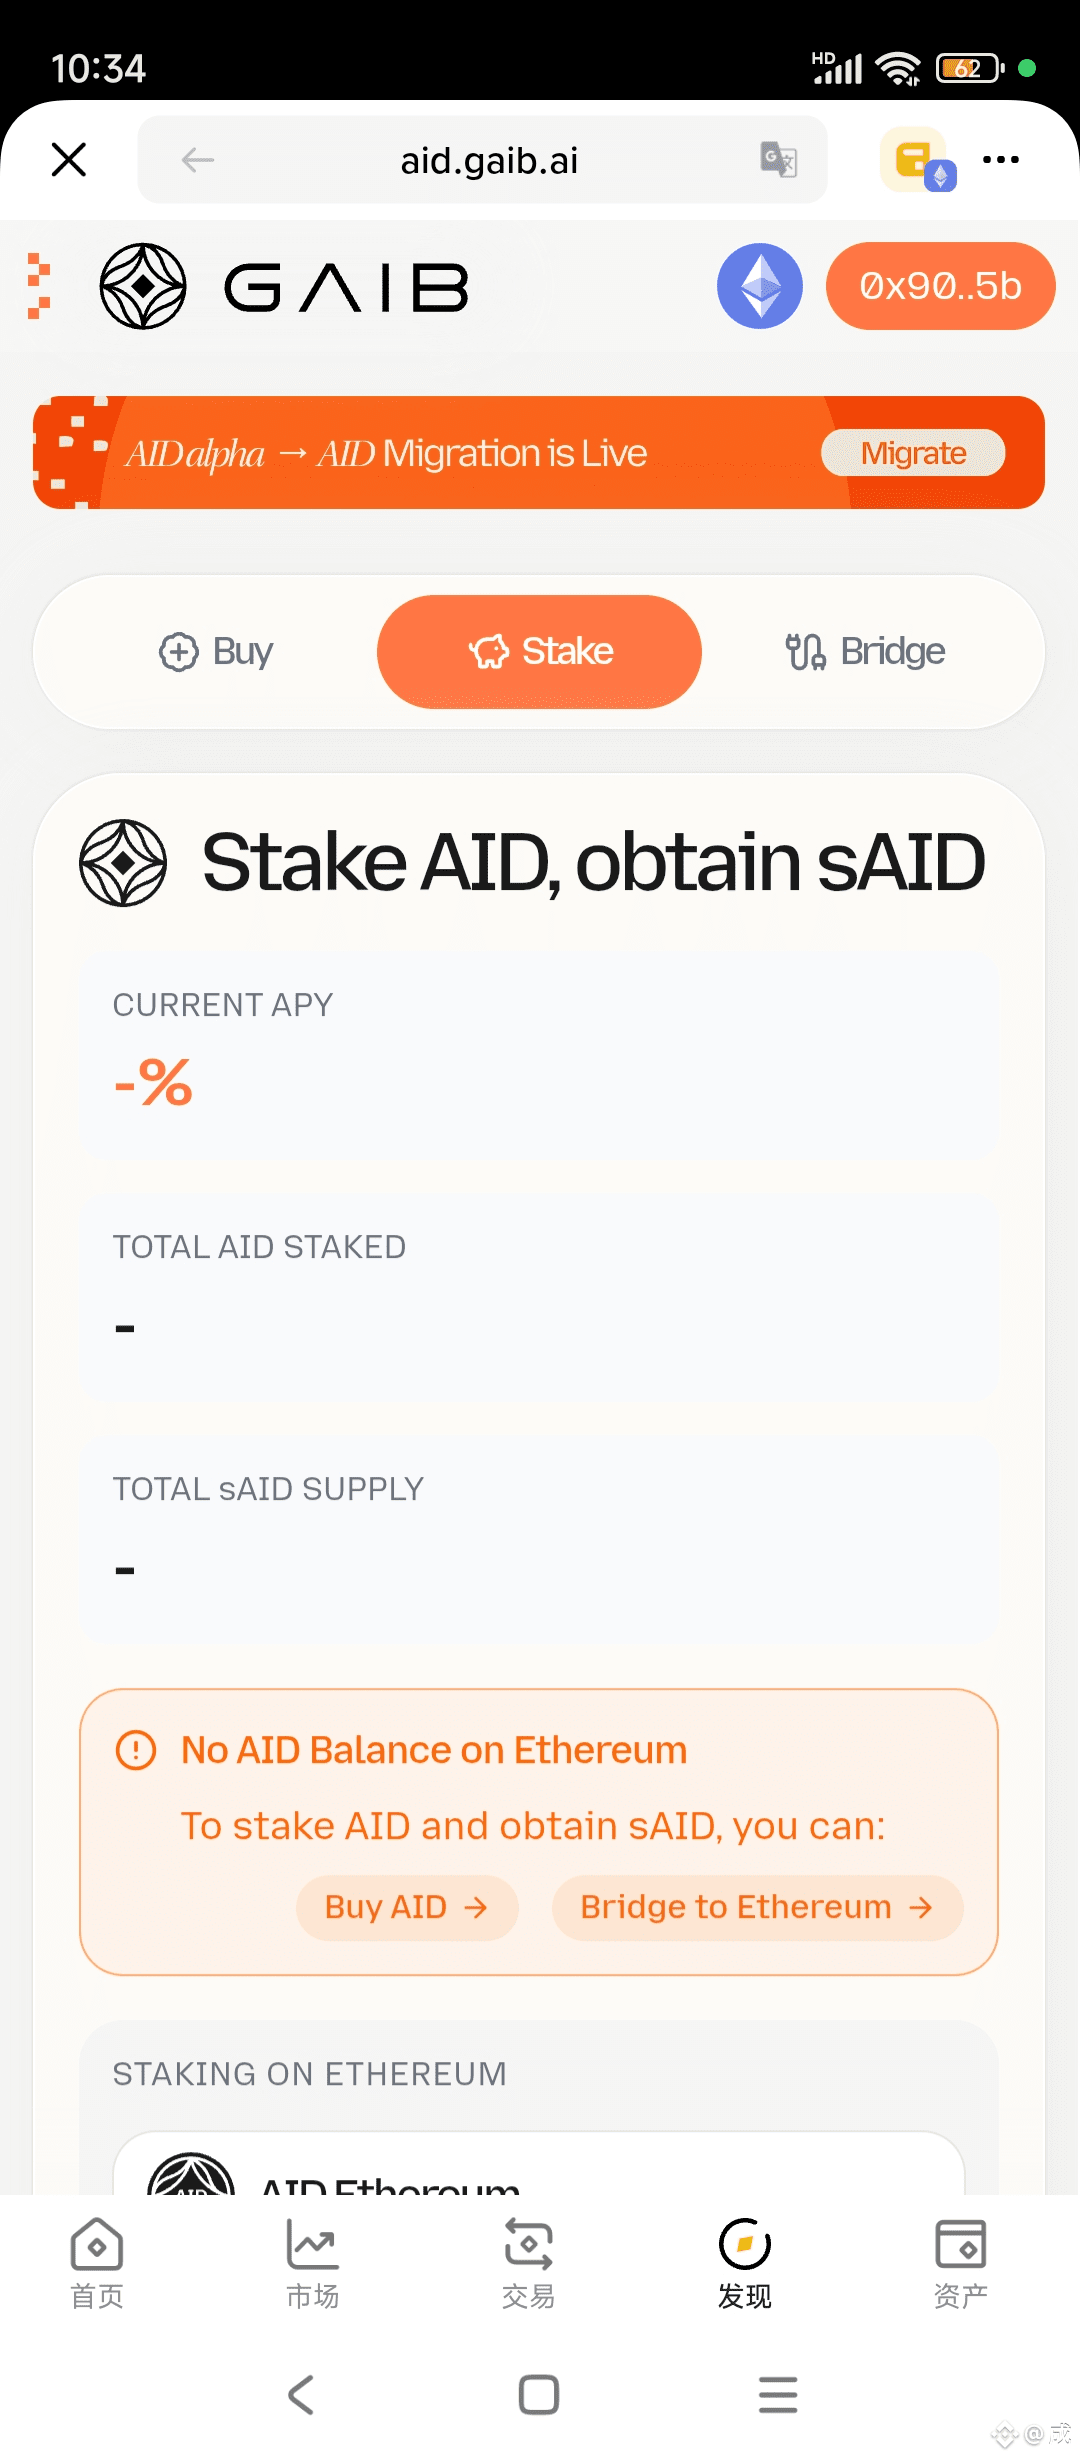Open the 0x90..5b wallet address menu
The width and height of the screenshot is (1080, 2460).
tap(940, 286)
